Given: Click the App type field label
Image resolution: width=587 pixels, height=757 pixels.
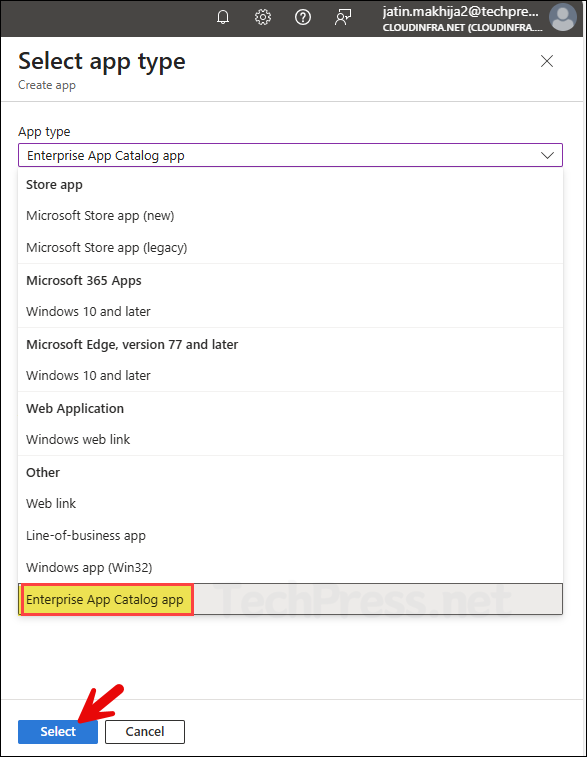Looking at the screenshot, I should 44,131.
